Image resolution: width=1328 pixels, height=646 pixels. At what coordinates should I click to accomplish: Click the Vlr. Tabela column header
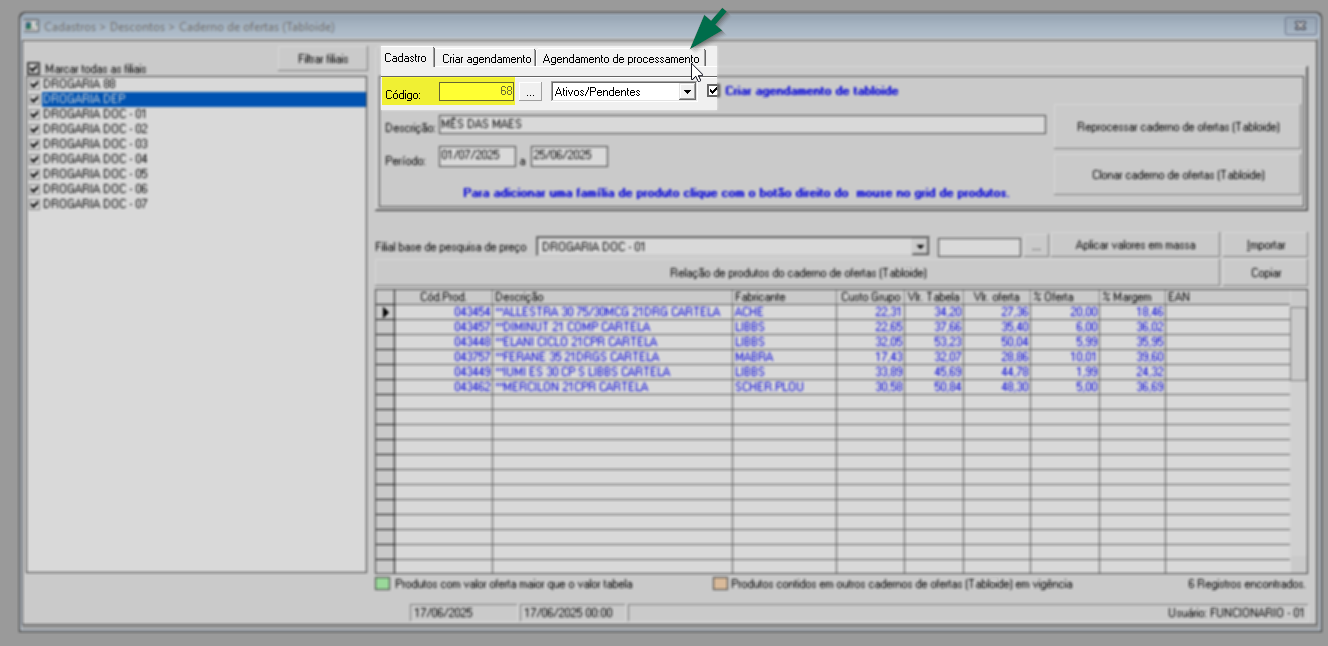point(934,297)
